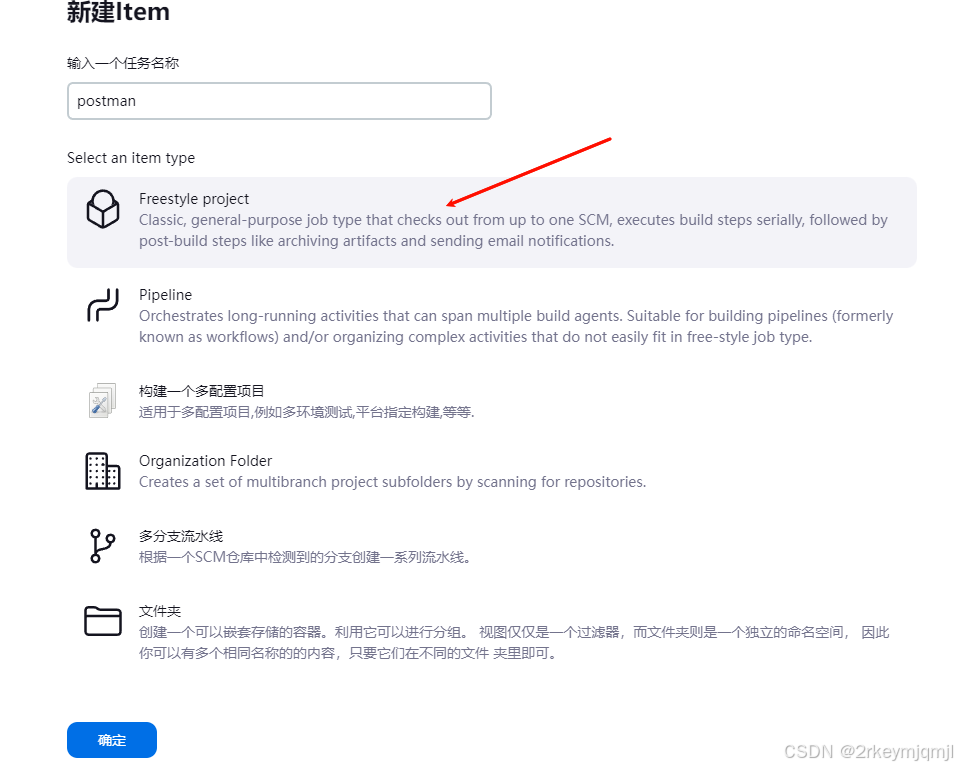Click the 文件夹 folder icon
This screenshot has height=769, width=958.
coord(103,621)
